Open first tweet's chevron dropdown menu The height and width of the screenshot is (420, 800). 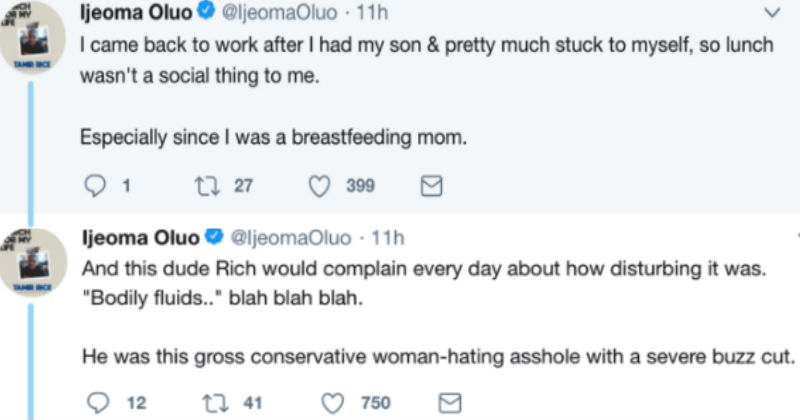pyautogui.click(x=769, y=14)
